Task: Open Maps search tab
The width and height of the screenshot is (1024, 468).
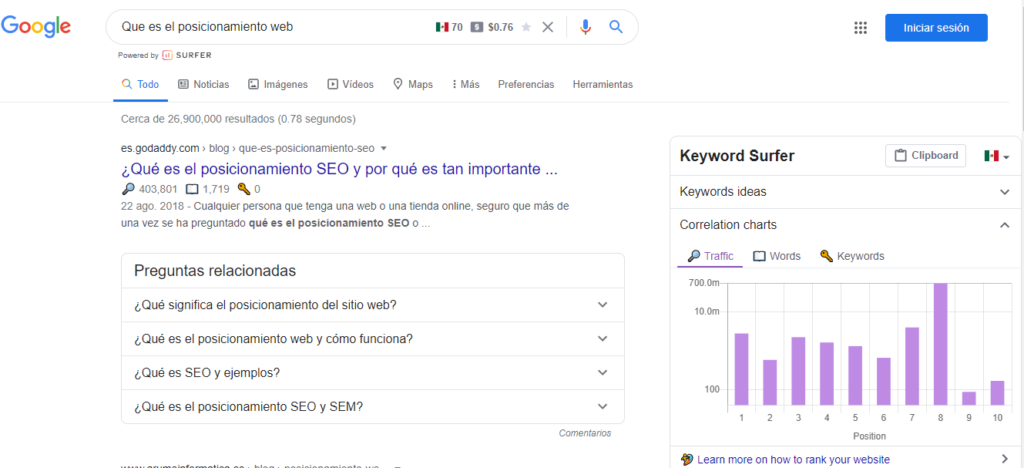Action: [413, 84]
